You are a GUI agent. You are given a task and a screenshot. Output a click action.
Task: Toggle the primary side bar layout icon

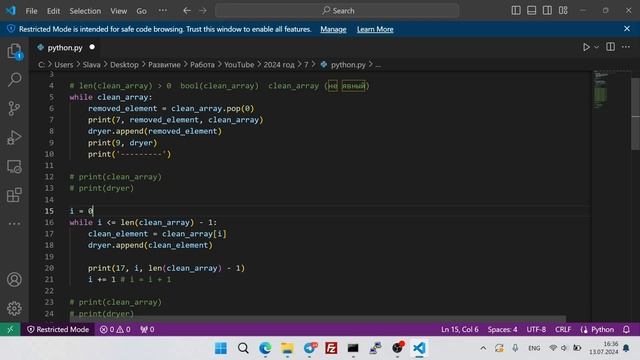tap(516, 11)
